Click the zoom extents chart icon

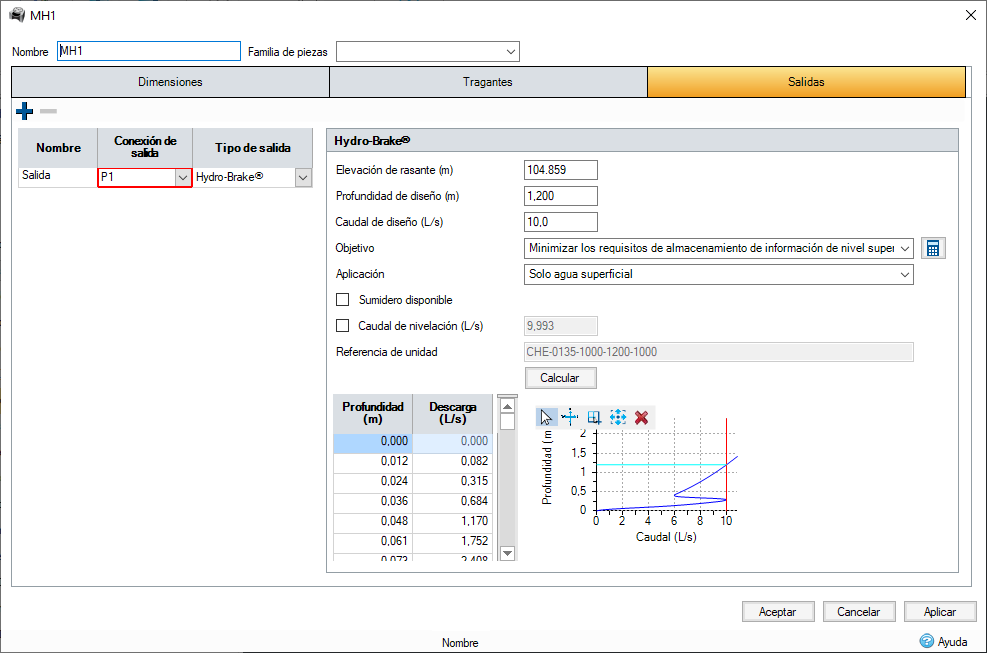point(618,417)
